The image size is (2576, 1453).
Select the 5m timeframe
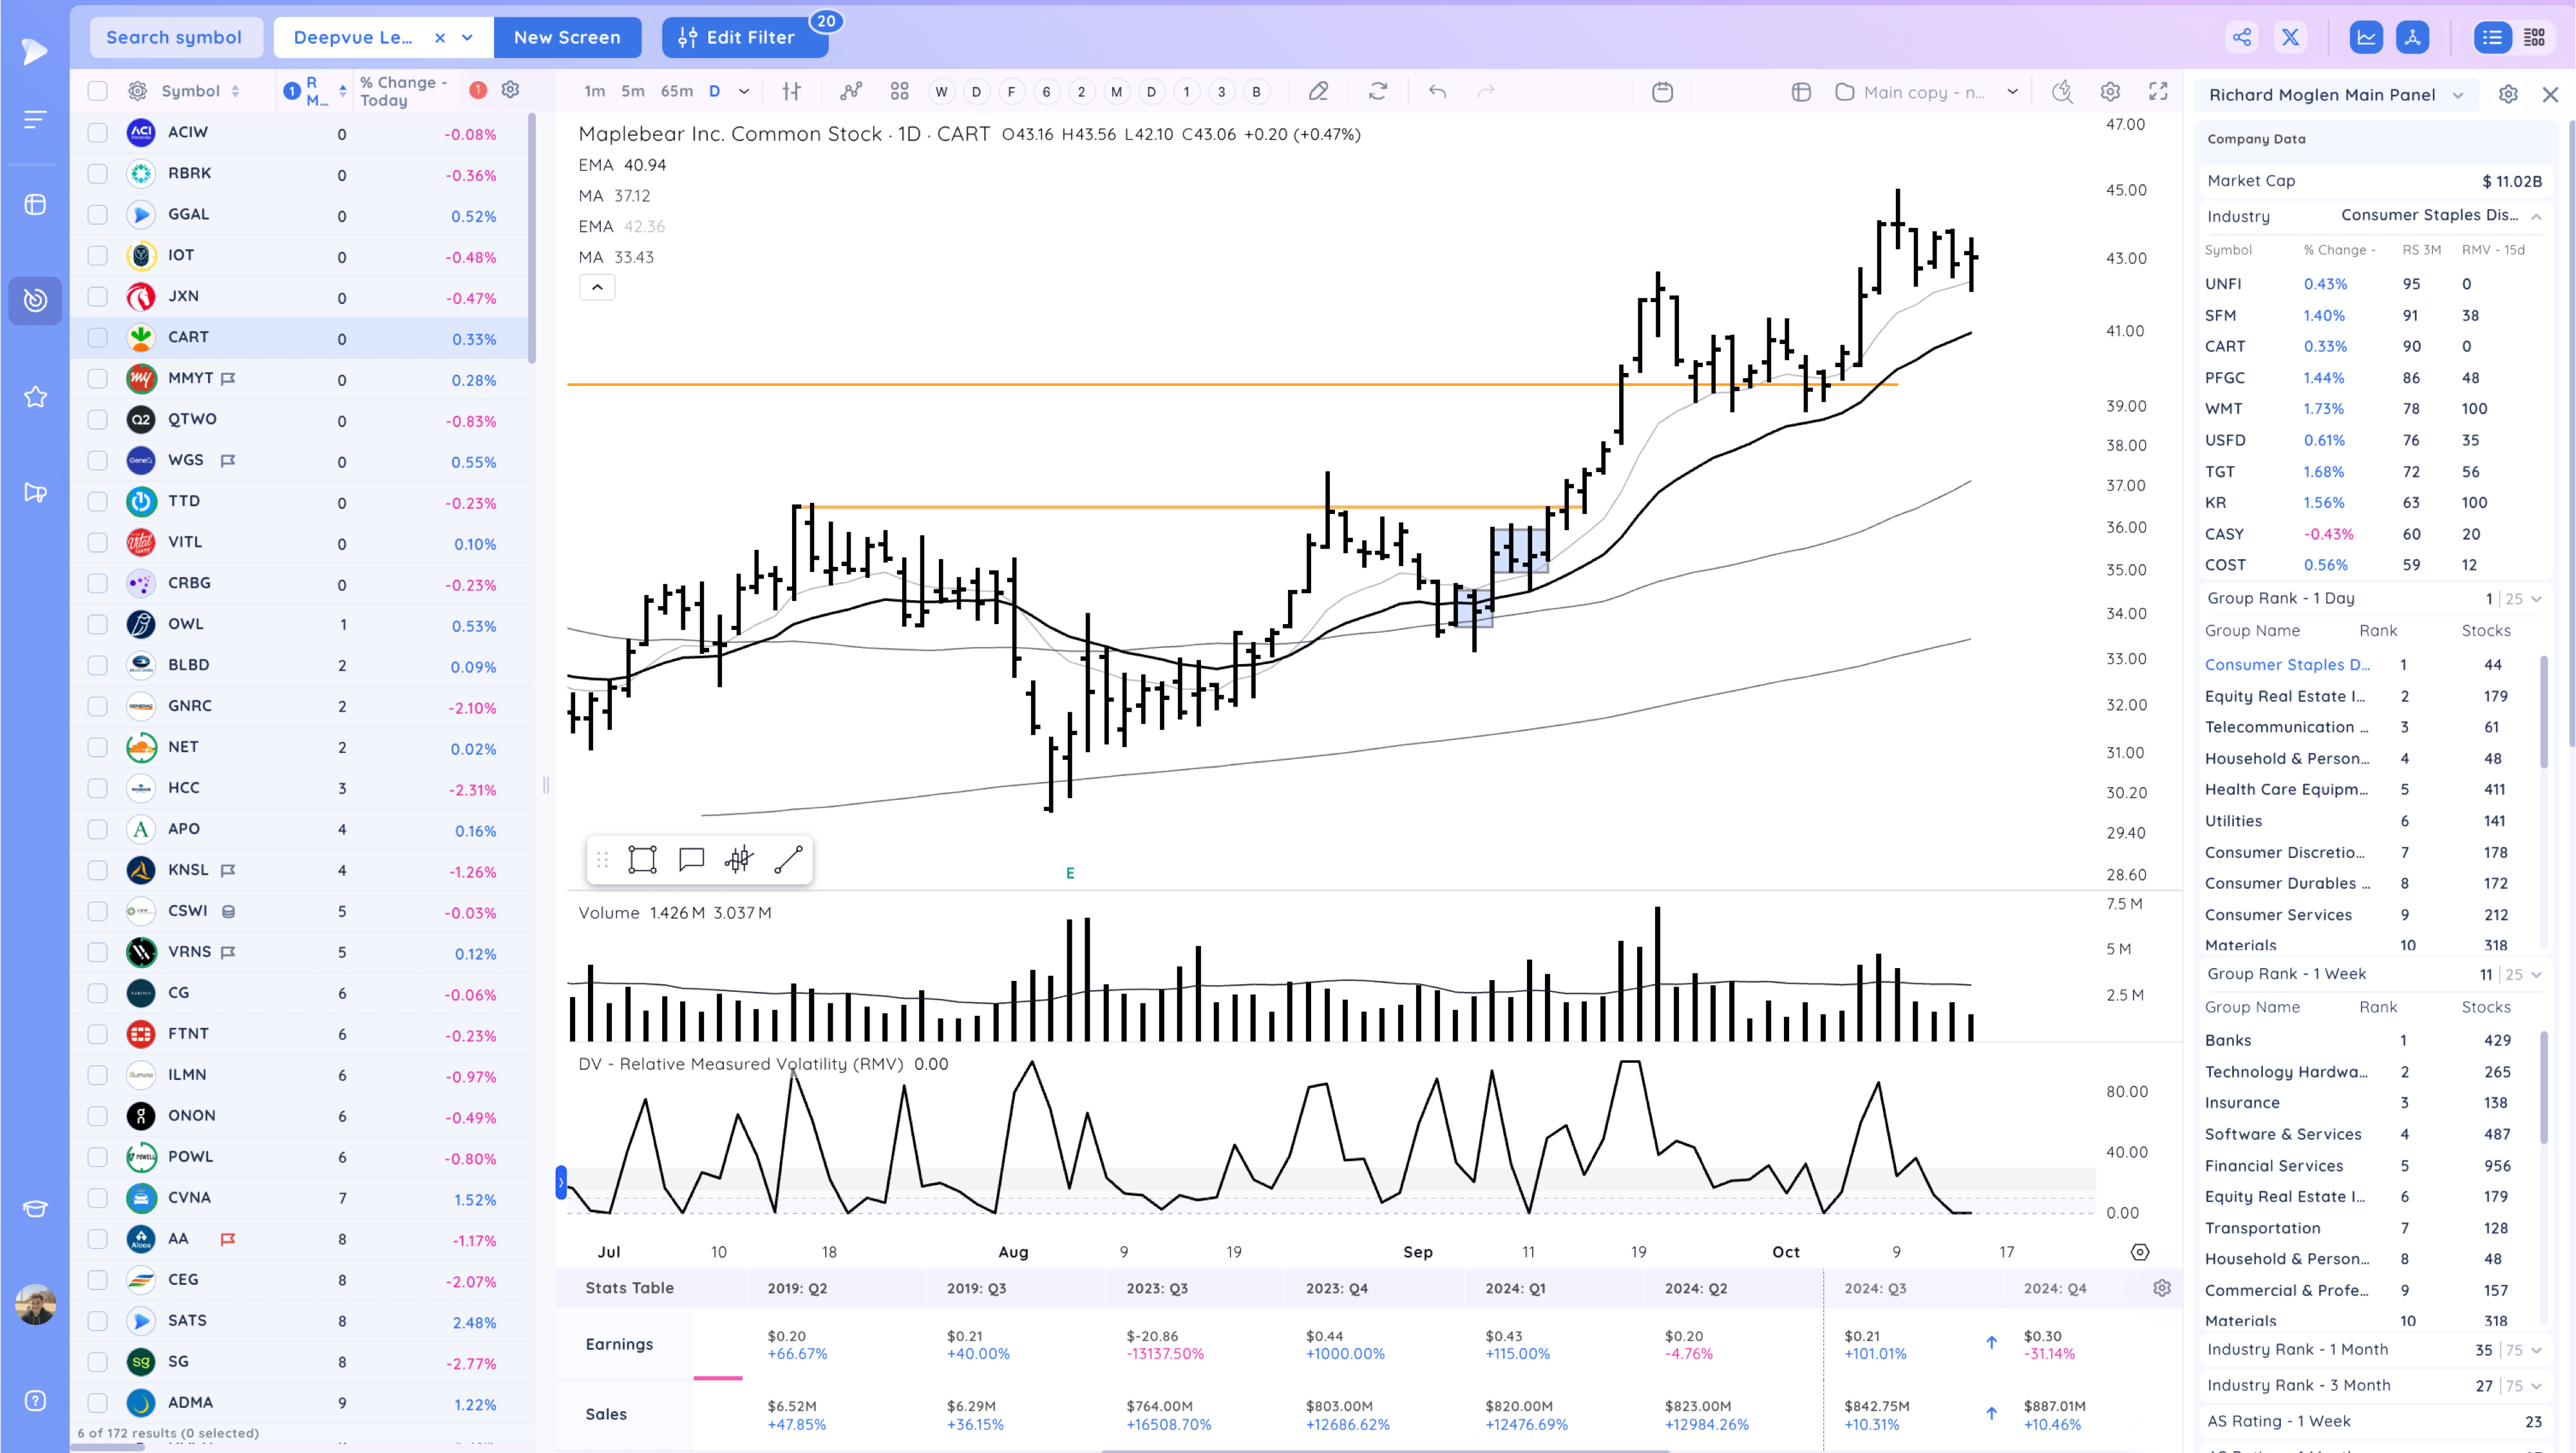(x=632, y=91)
